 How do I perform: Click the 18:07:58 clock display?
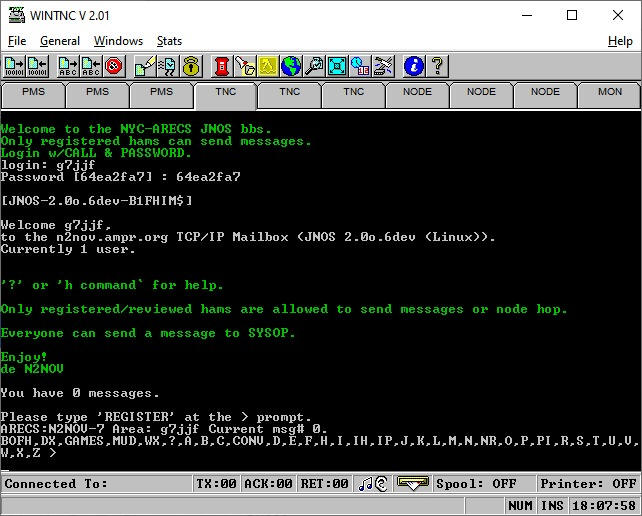pyautogui.click(x=604, y=506)
